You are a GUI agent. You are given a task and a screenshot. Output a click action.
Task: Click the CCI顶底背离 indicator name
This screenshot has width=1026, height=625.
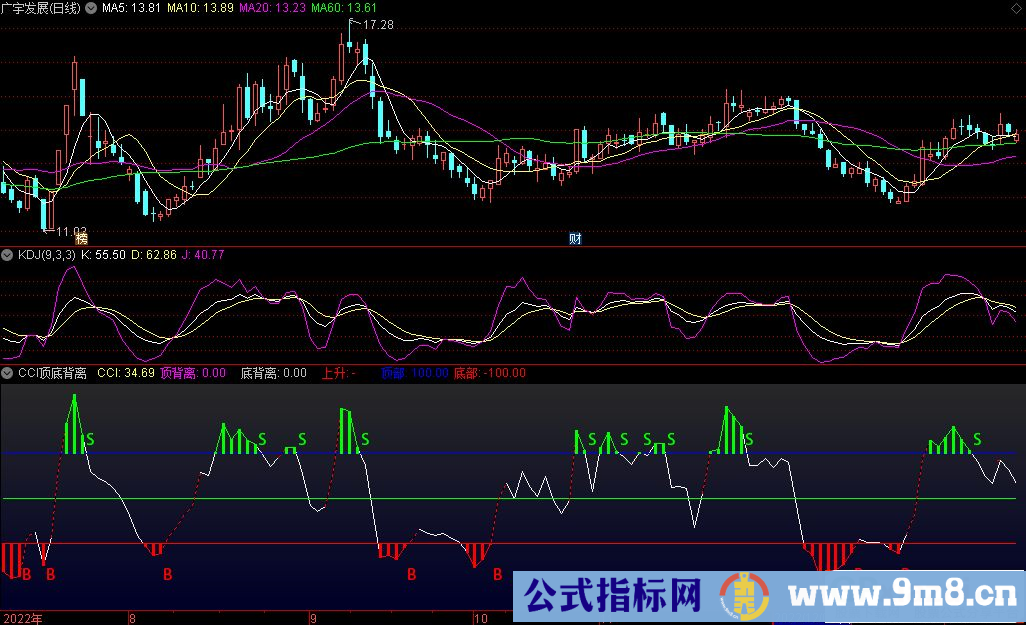tap(52, 374)
